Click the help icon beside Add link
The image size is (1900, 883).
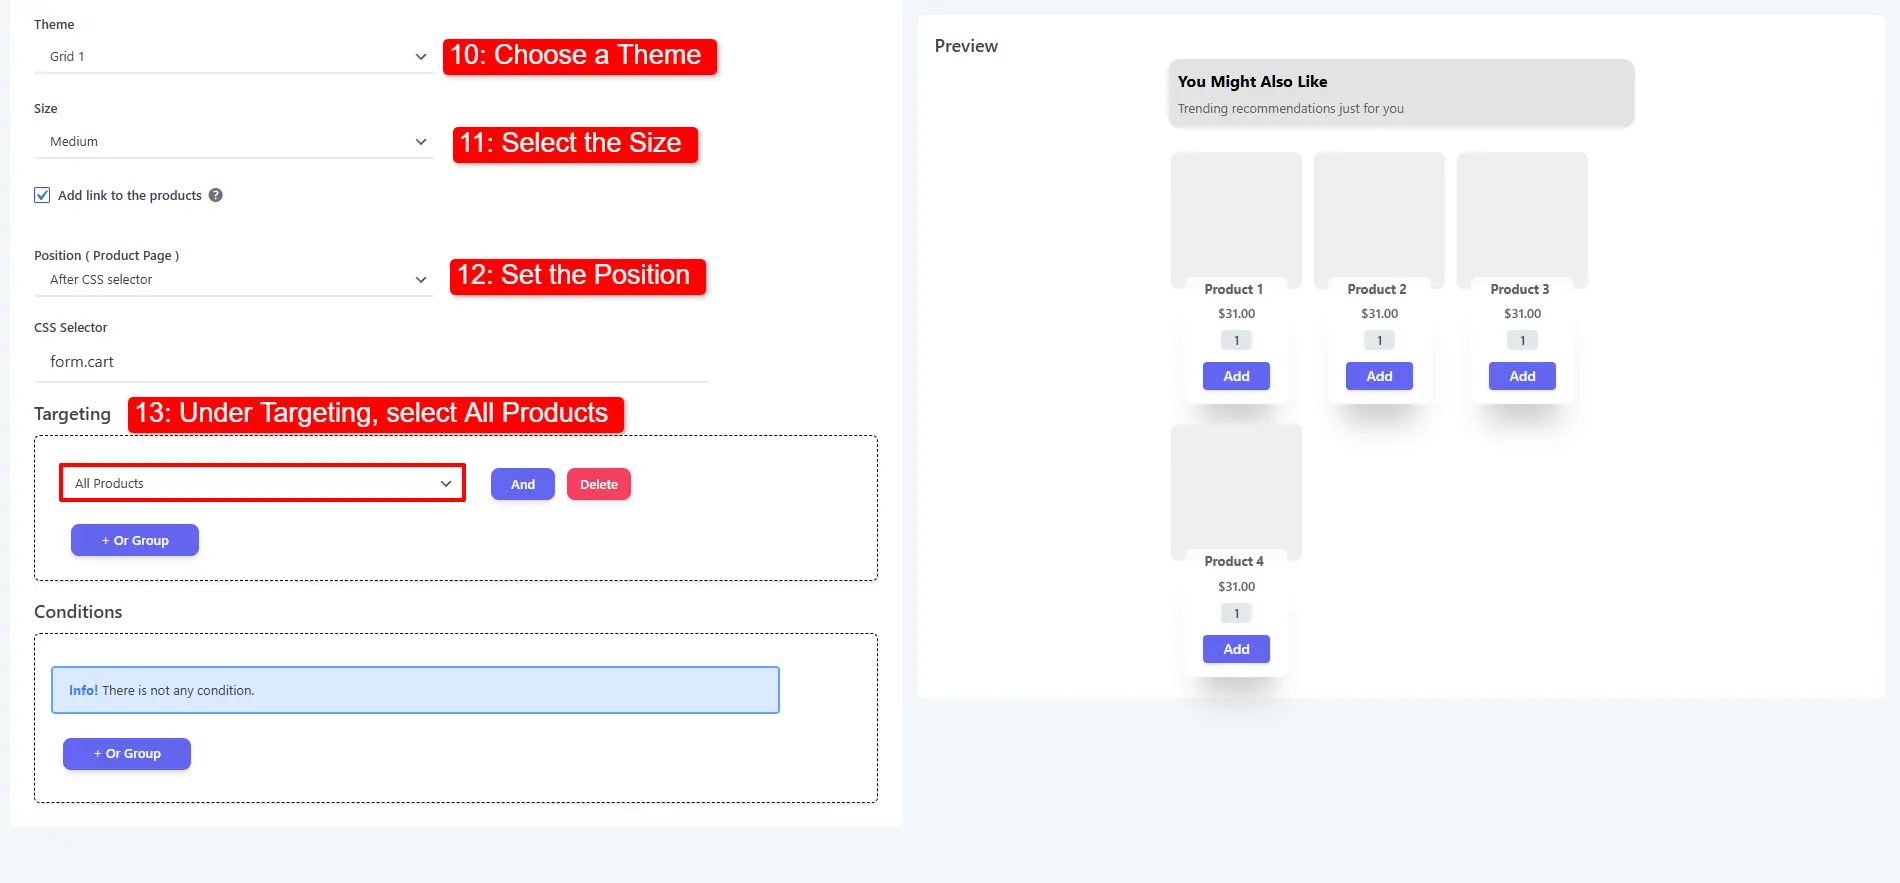215,196
